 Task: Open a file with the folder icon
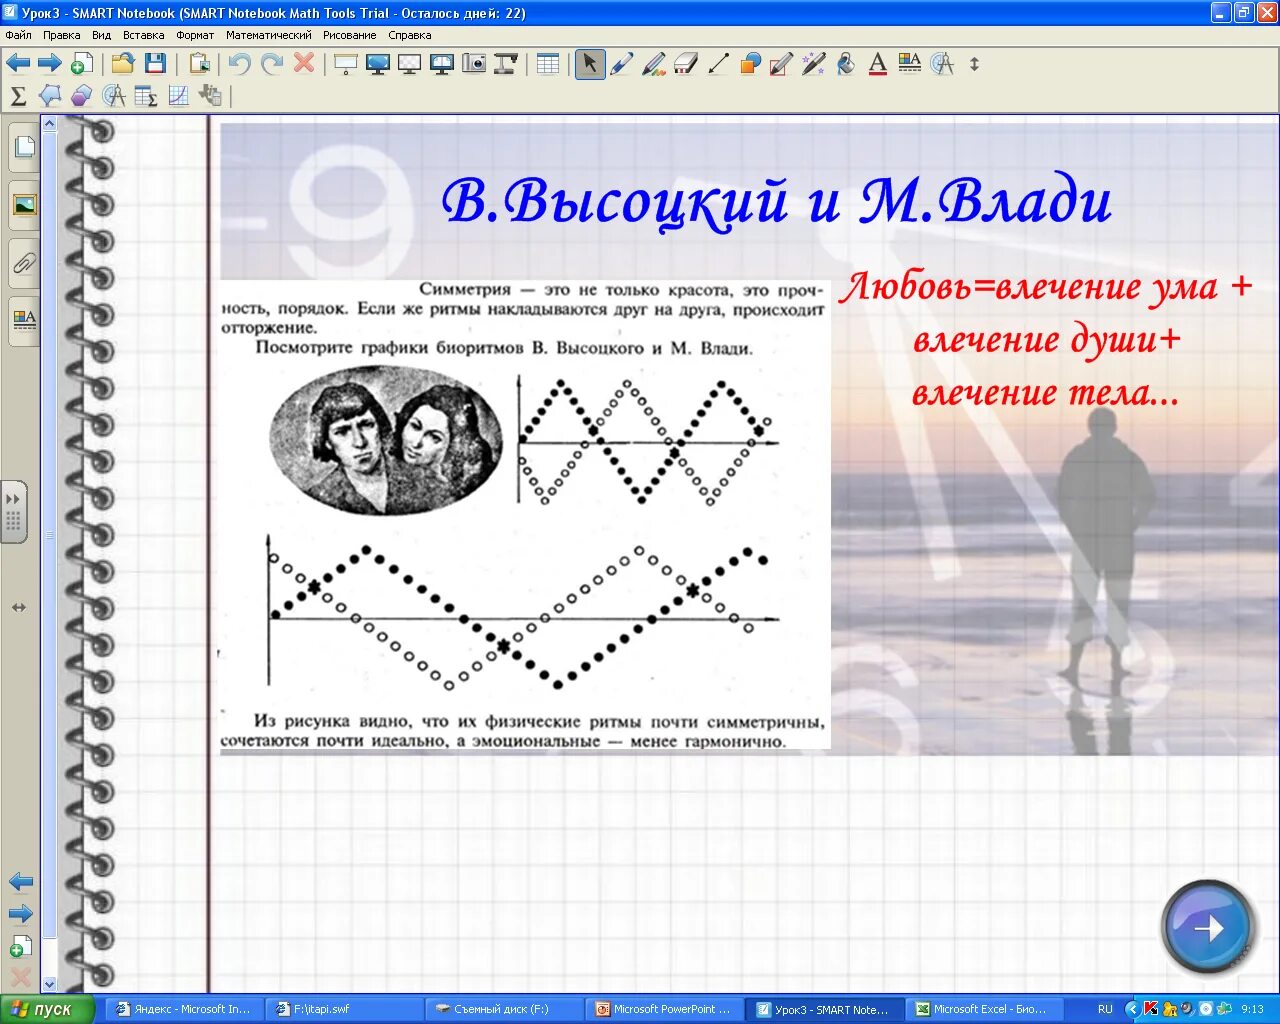tap(123, 64)
